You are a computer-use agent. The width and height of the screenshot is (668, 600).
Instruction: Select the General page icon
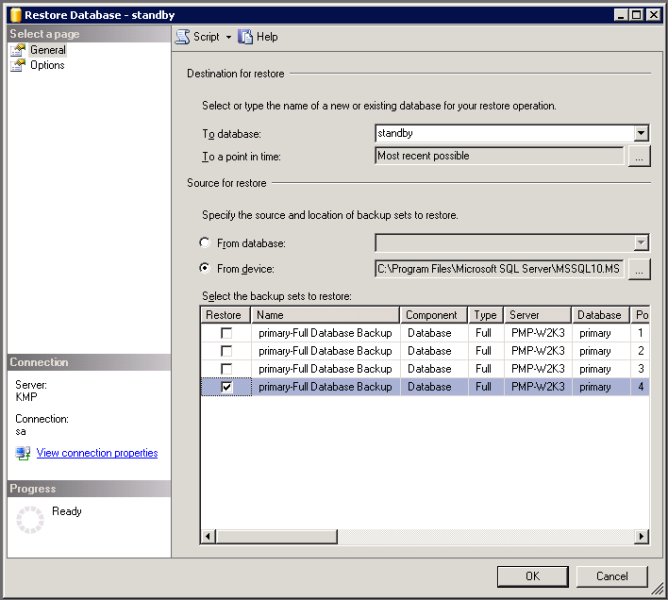point(18,50)
